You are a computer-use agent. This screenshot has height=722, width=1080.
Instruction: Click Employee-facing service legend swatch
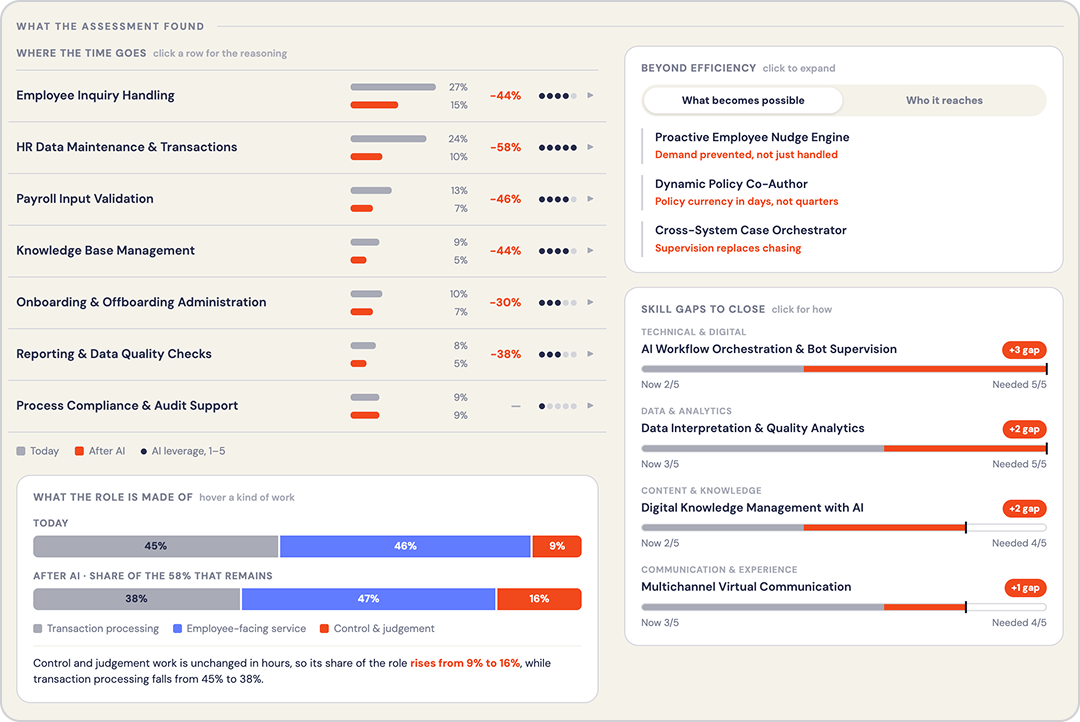[177, 628]
